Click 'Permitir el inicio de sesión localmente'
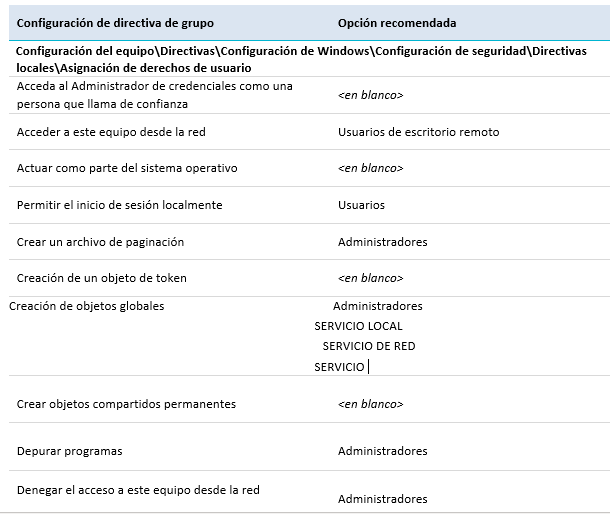Viewport: 610px width, 514px height. [119, 205]
